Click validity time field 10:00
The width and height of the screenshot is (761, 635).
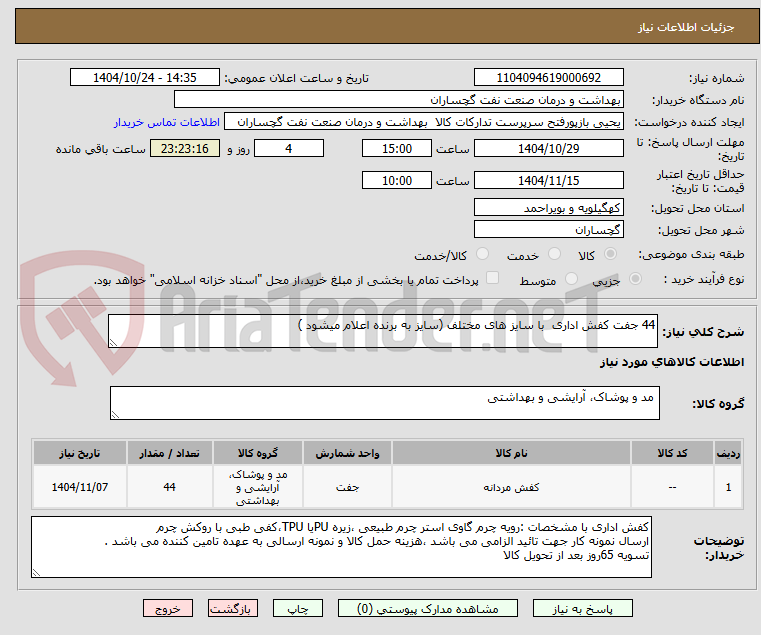(x=397, y=180)
